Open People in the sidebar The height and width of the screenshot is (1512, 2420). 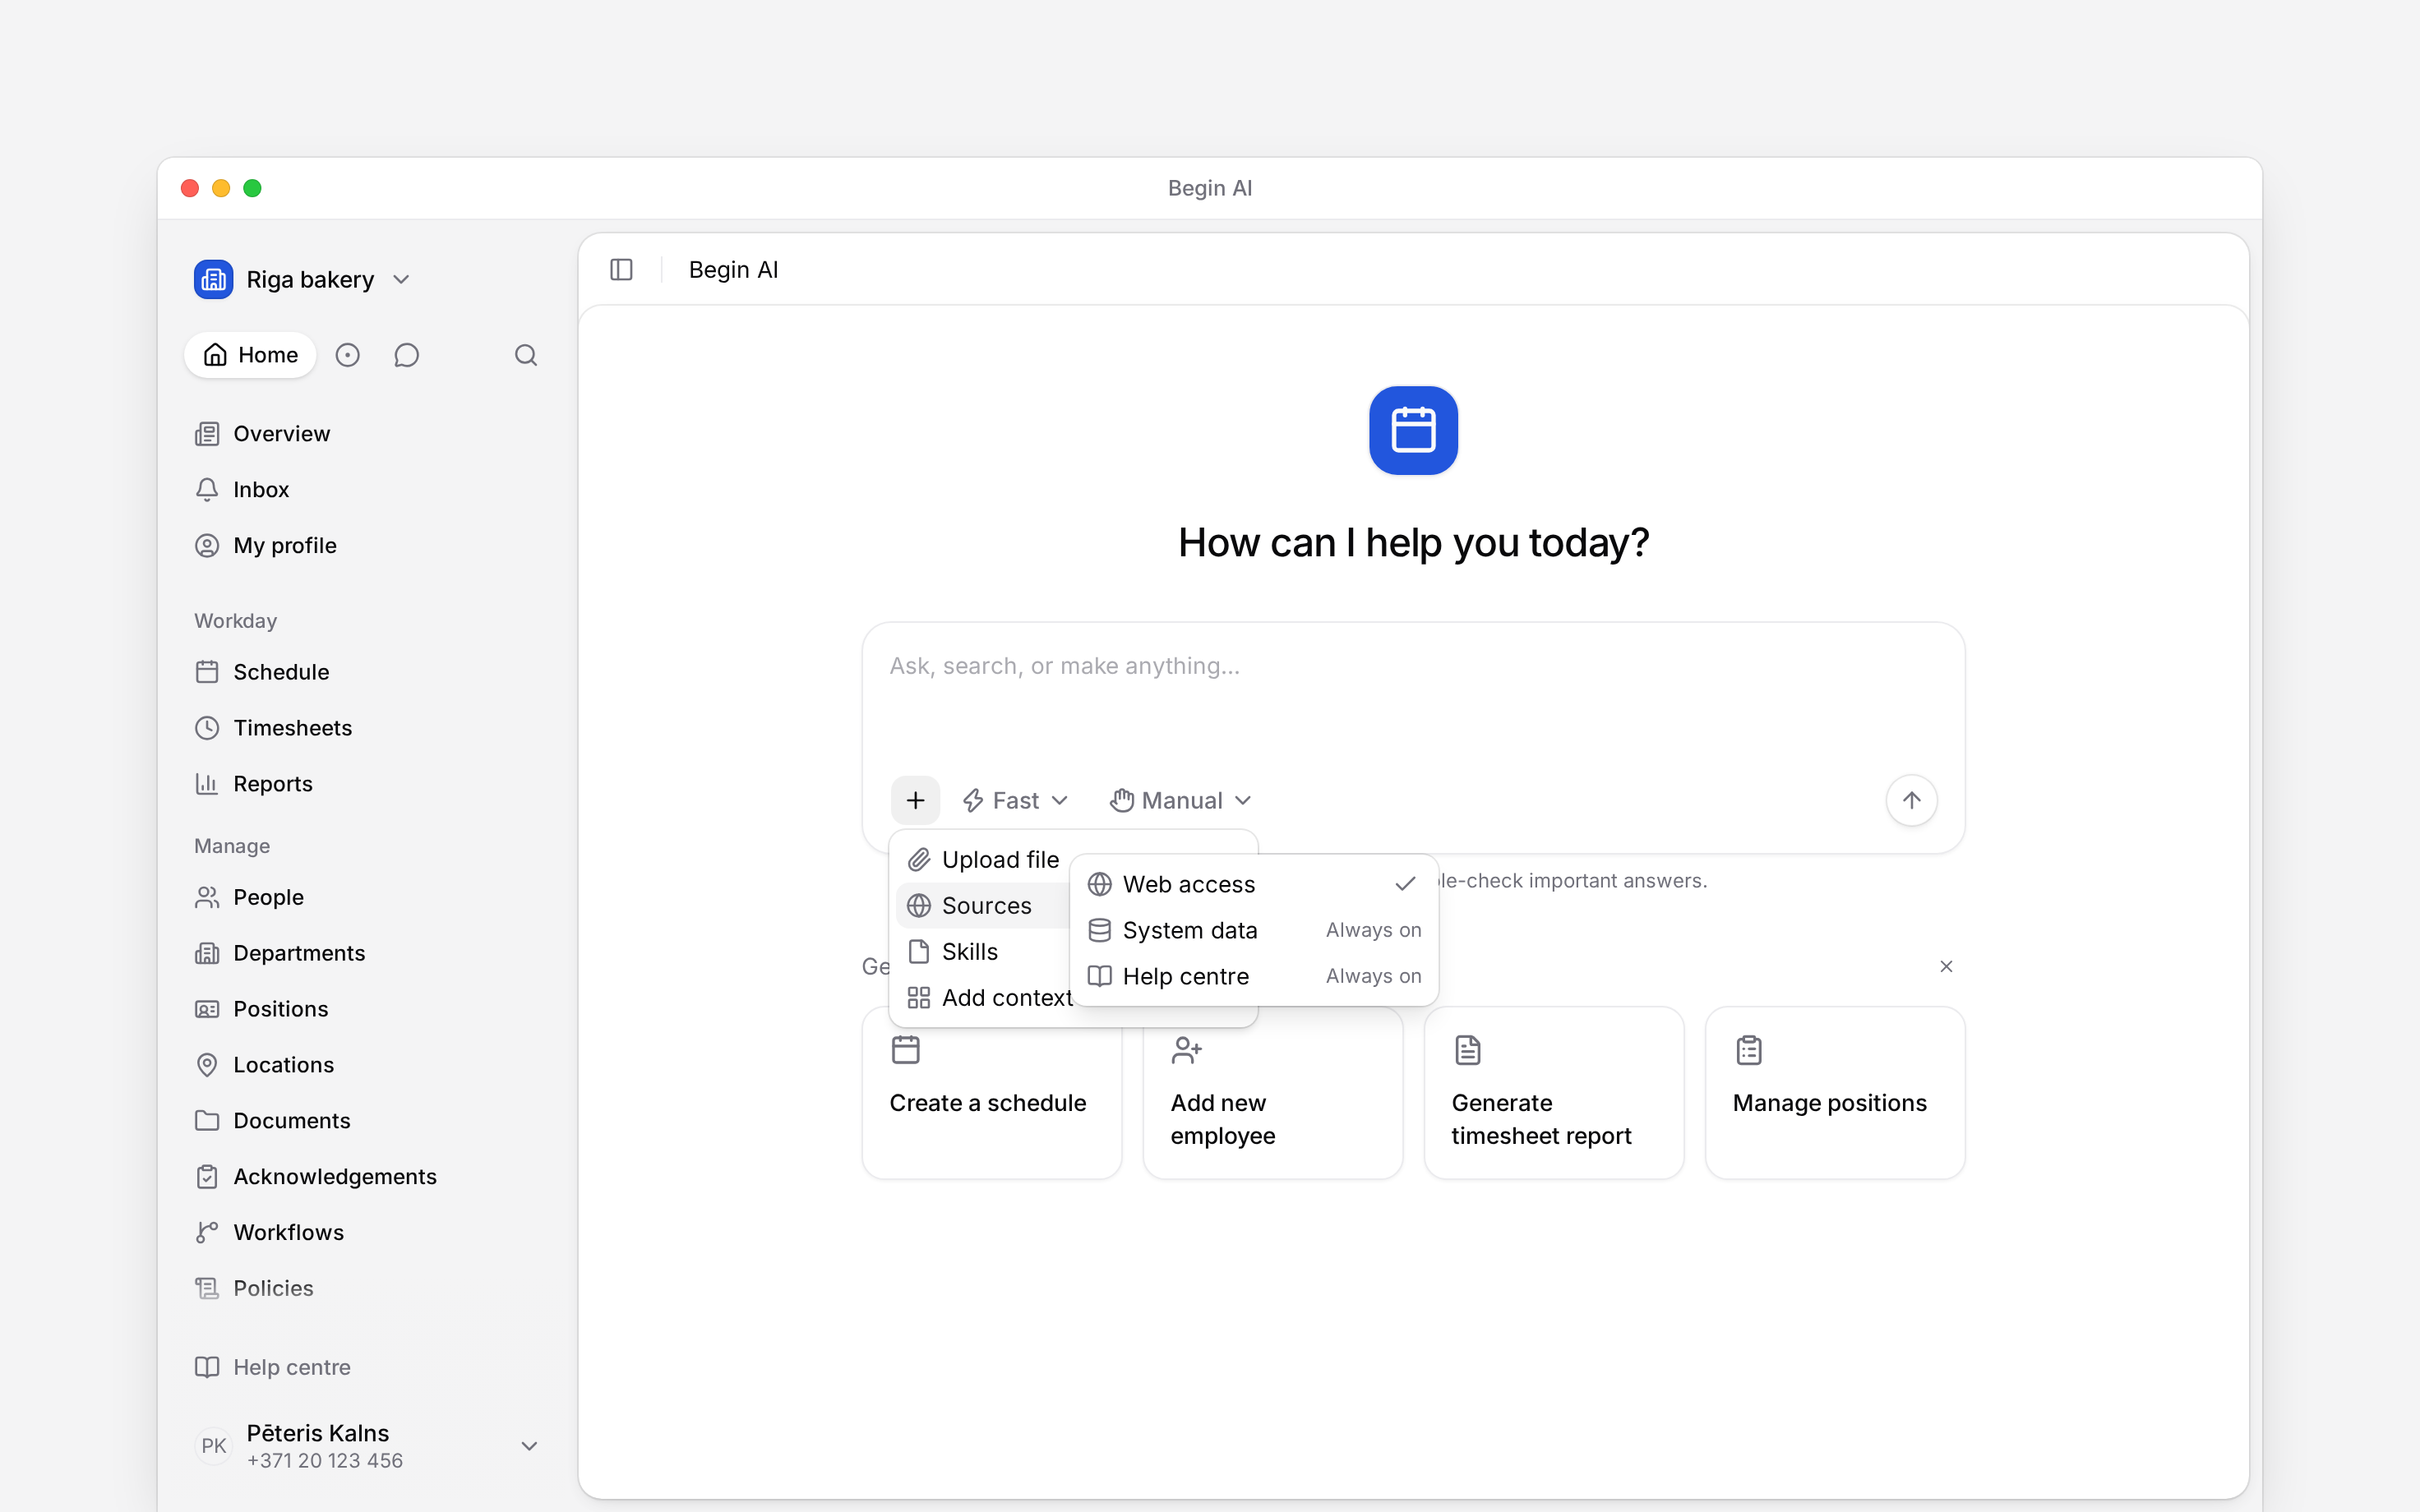(x=368, y=896)
